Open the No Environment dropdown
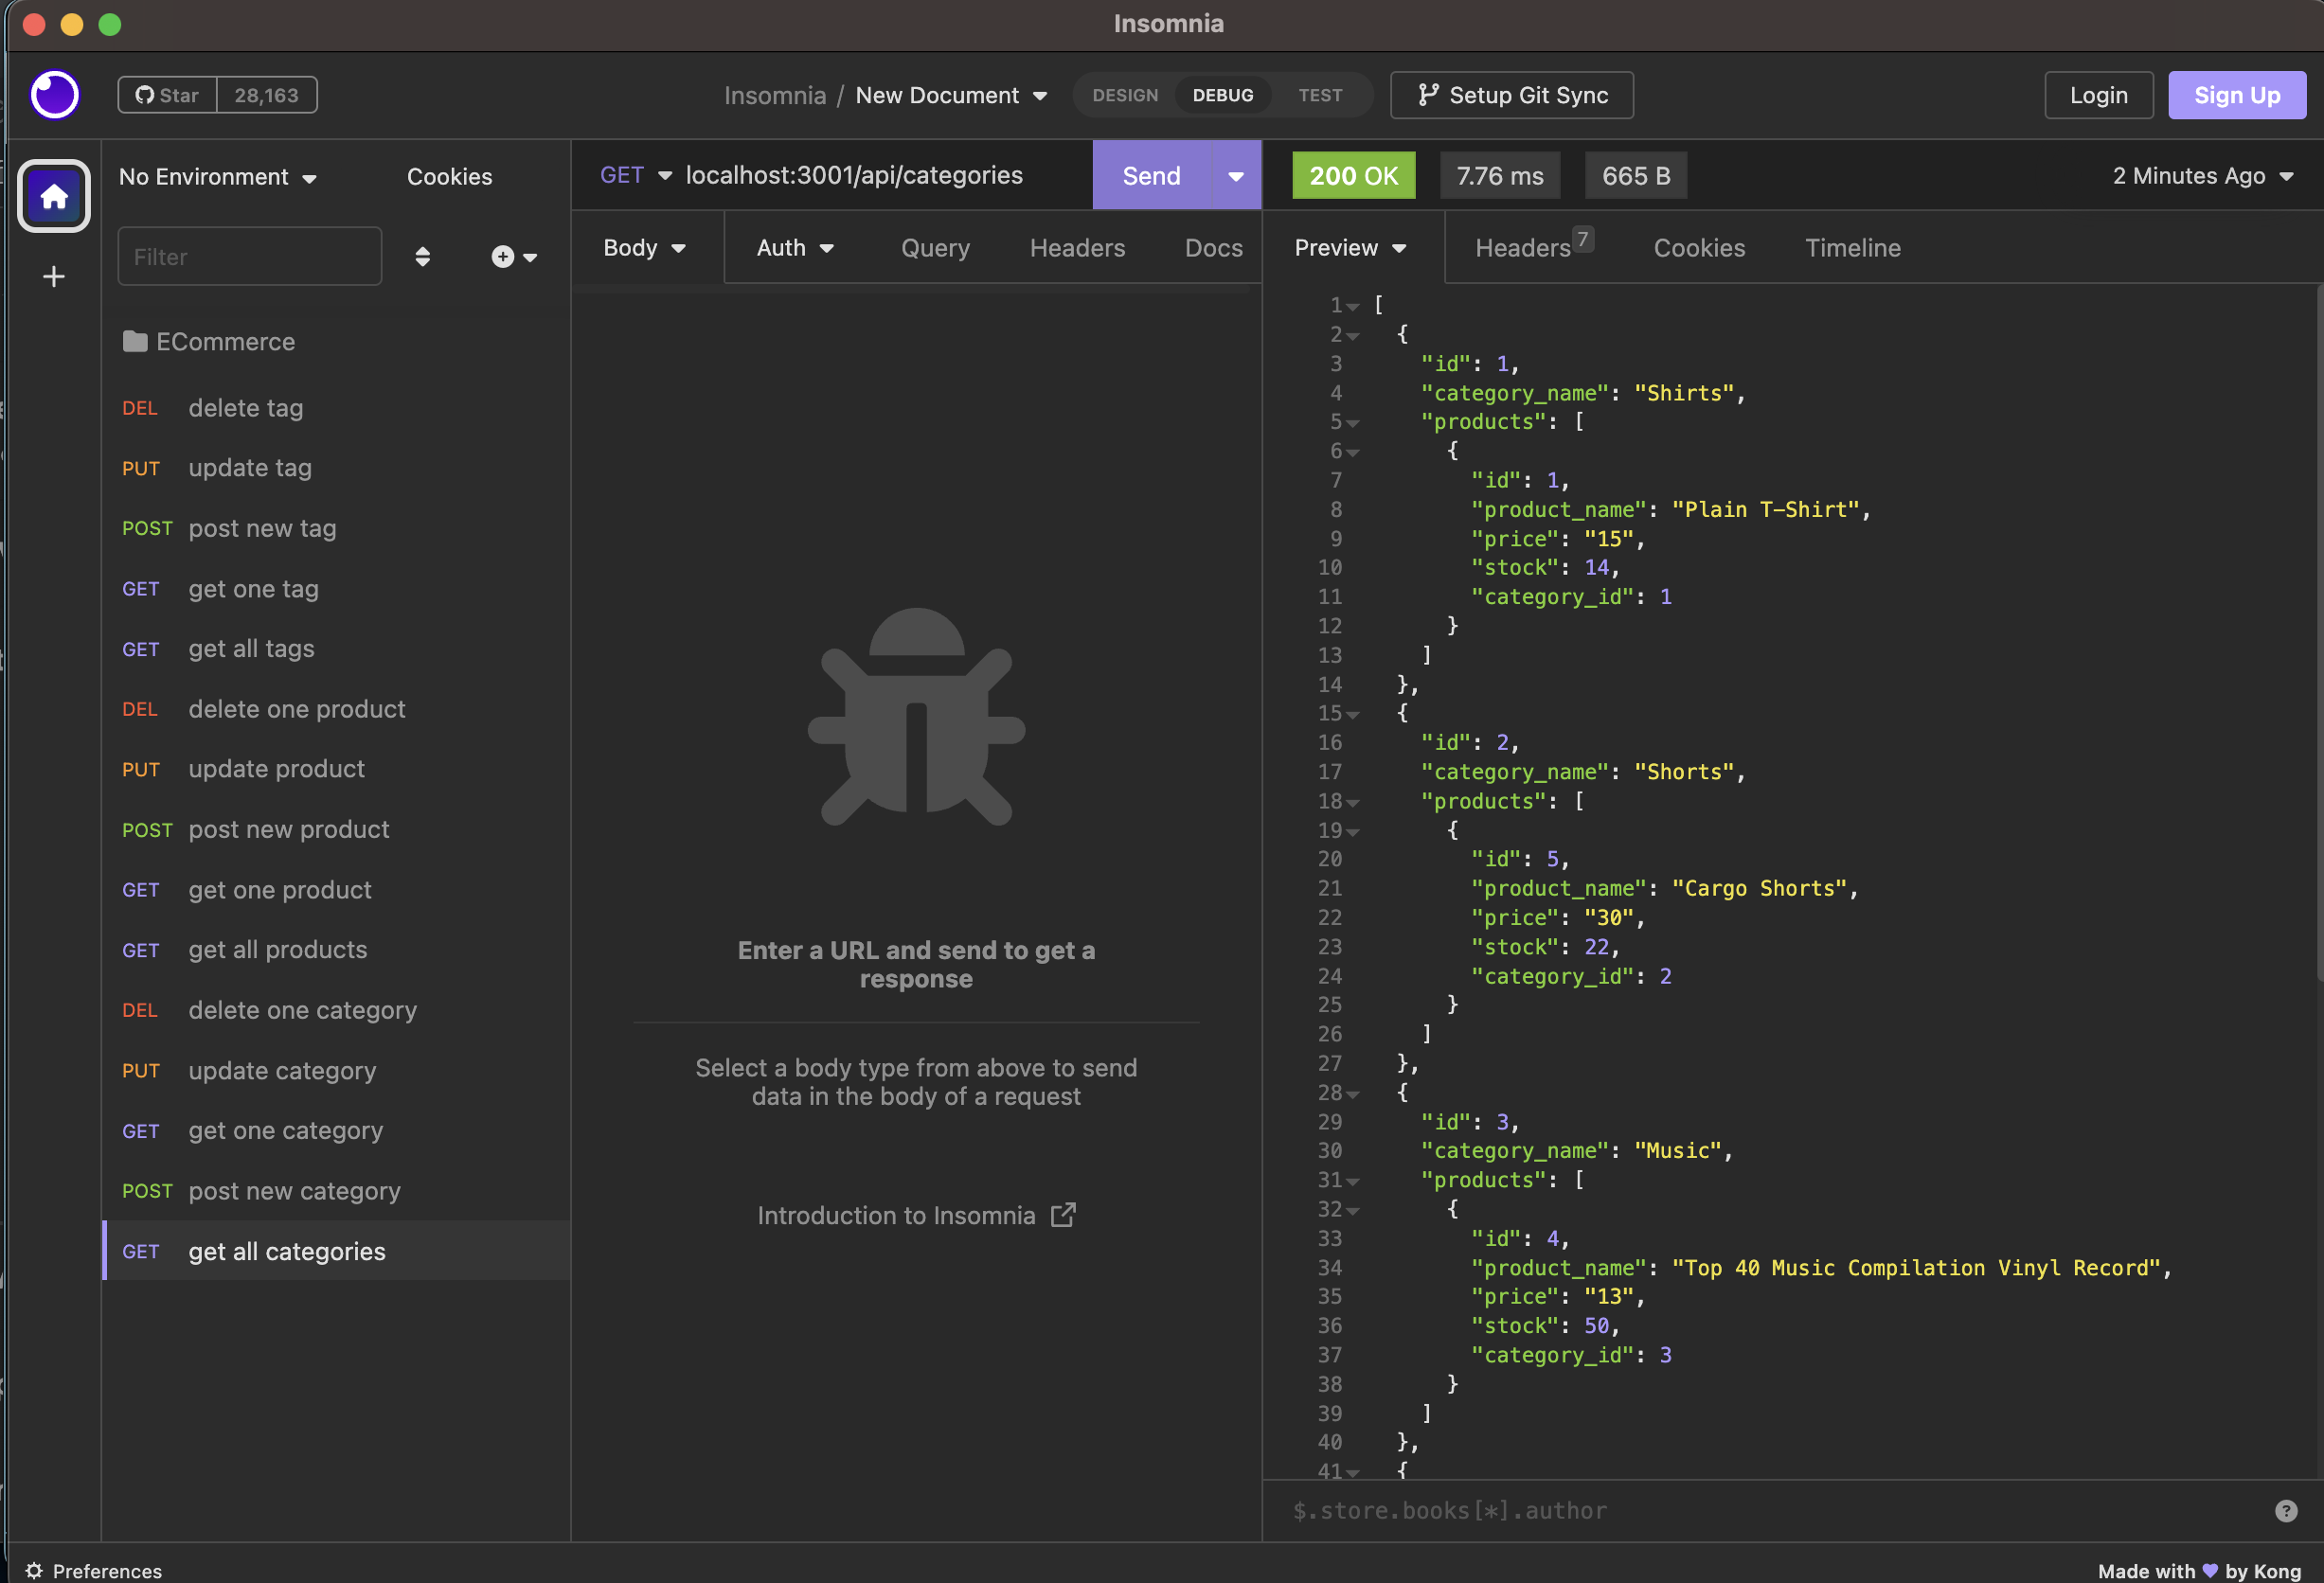This screenshot has height=1583, width=2324. tap(216, 176)
